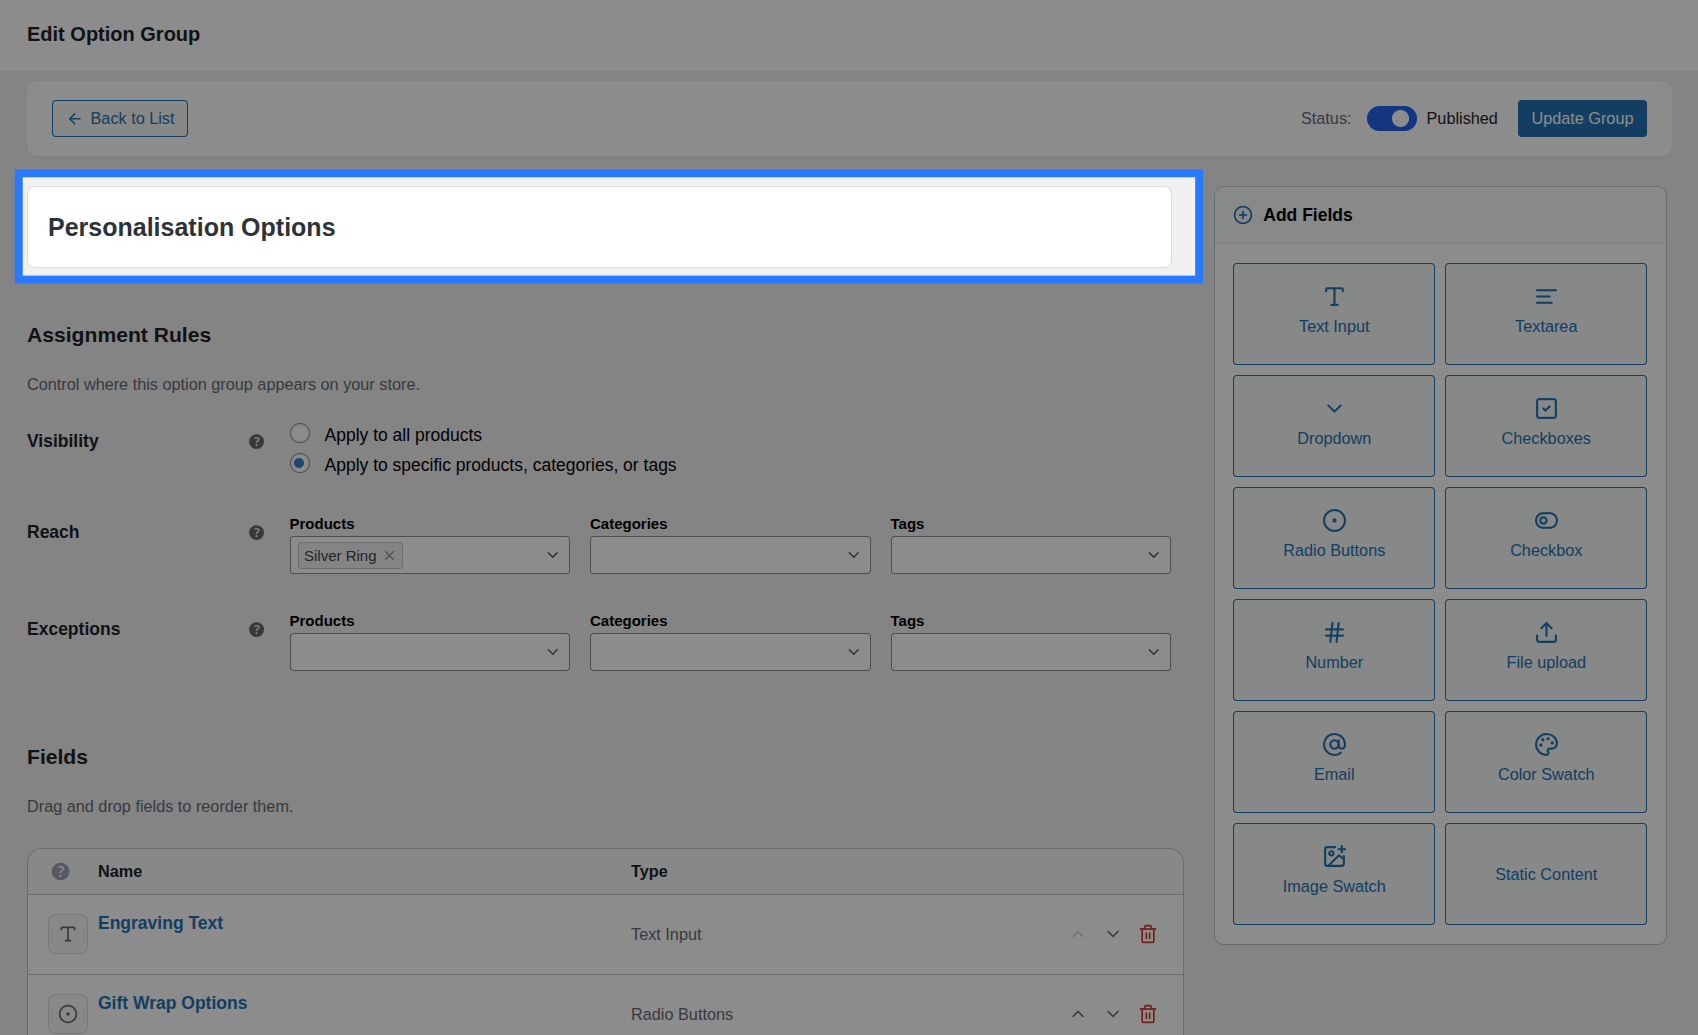Open the Reach Tags dropdown
The image size is (1698, 1035).
point(1031,555)
